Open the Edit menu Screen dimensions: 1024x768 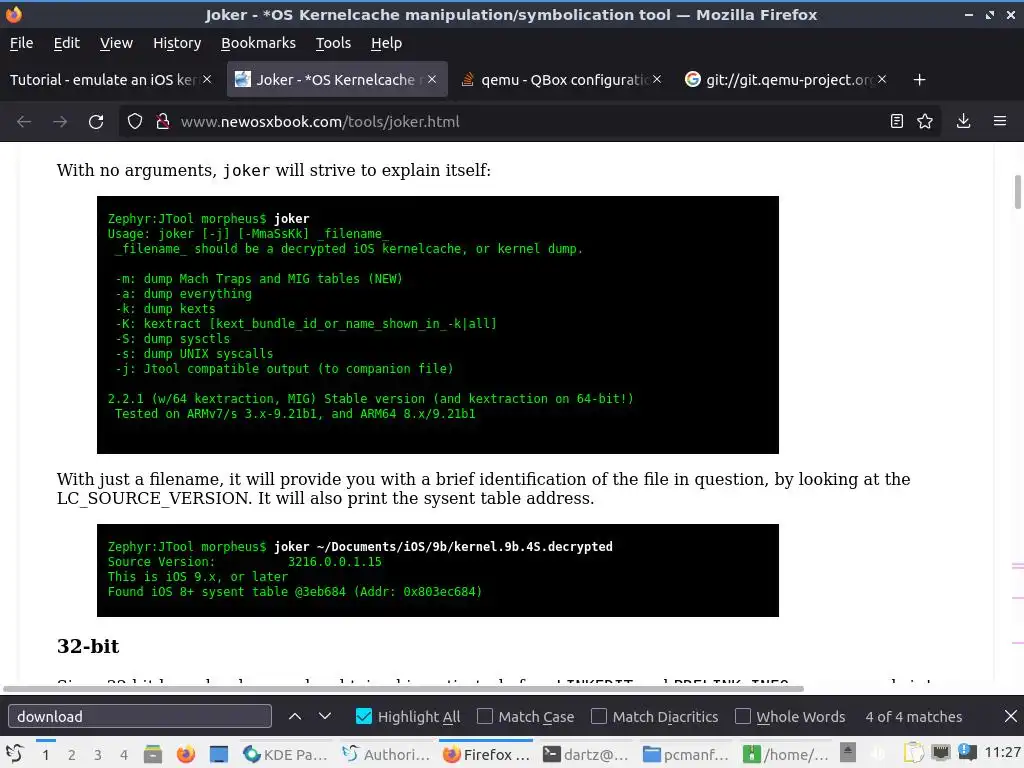click(67, 43)
